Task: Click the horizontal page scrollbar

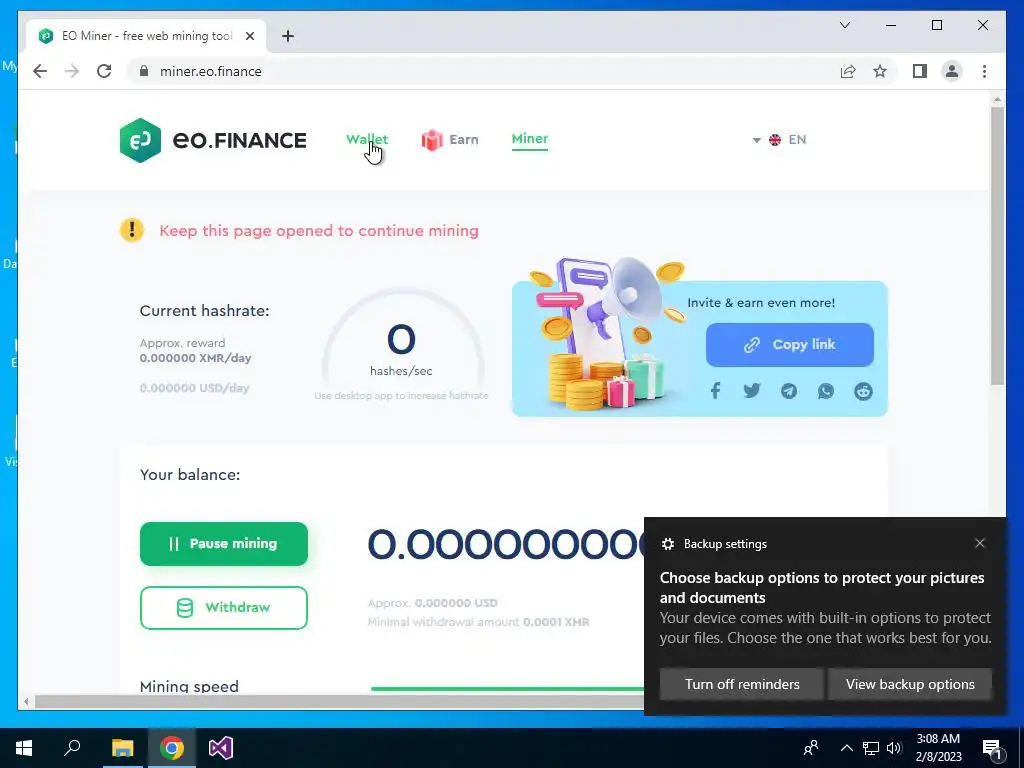Action: tap(340, 701)
